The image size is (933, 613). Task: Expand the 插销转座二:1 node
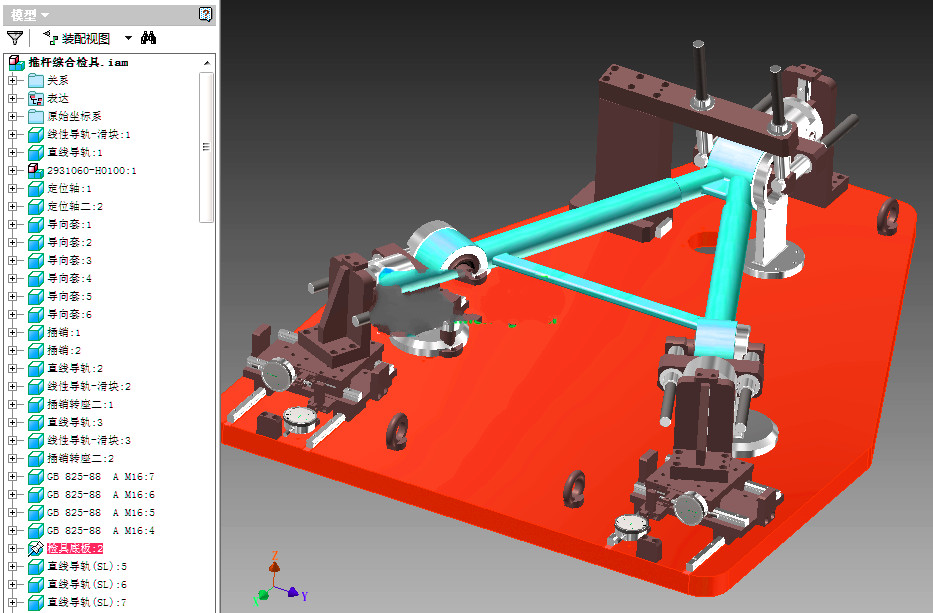12,404
